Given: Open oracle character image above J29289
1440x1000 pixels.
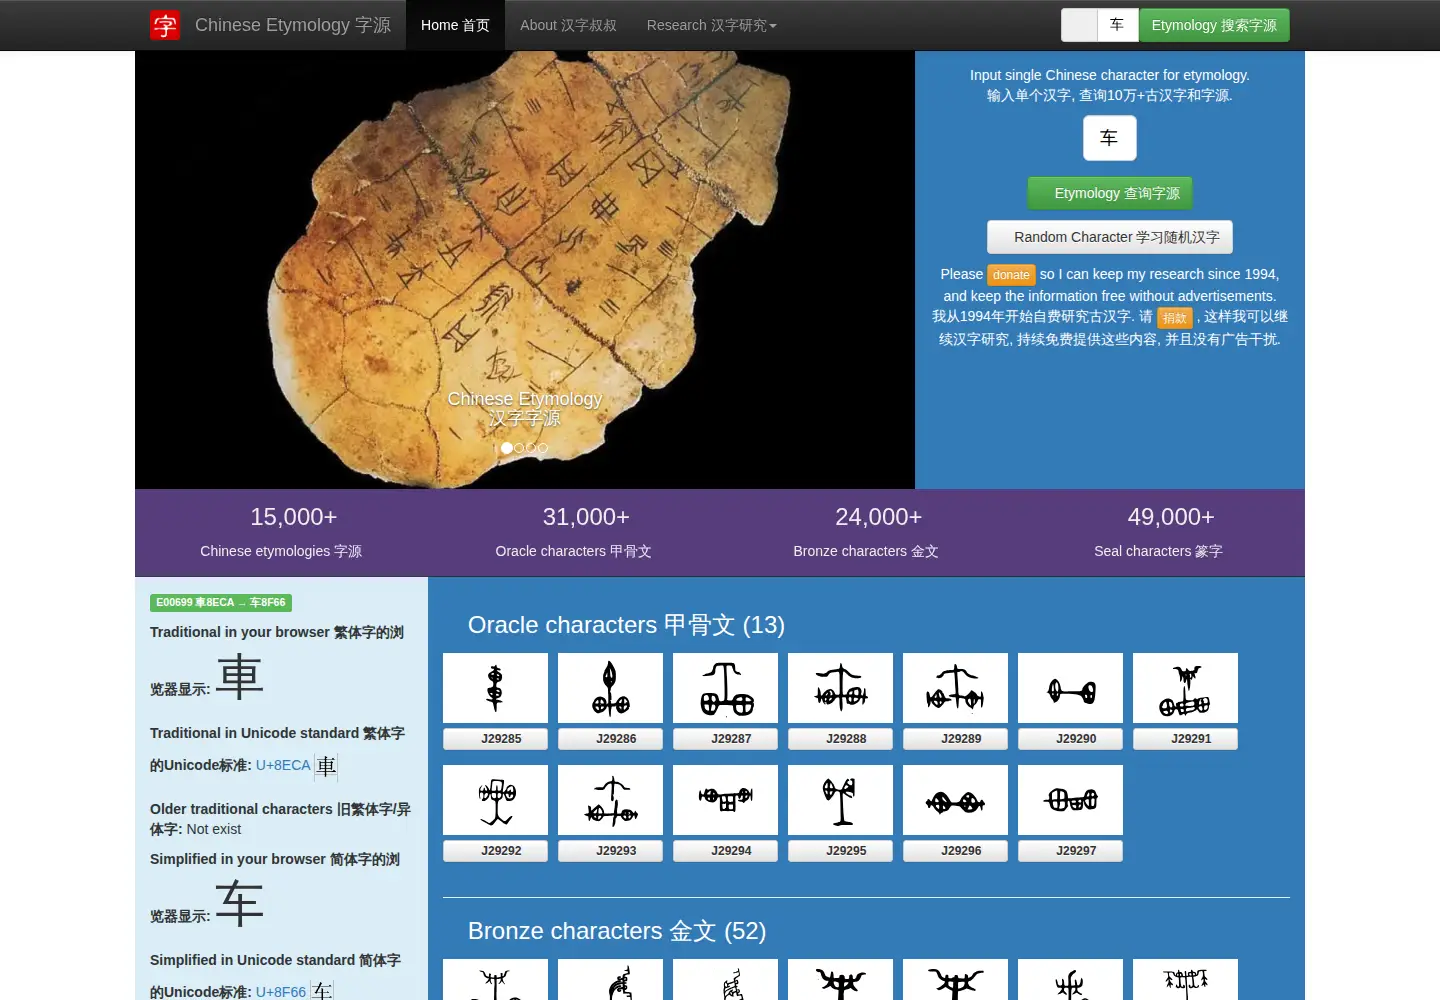Looking at the screenshot, I should pos(956,688).
